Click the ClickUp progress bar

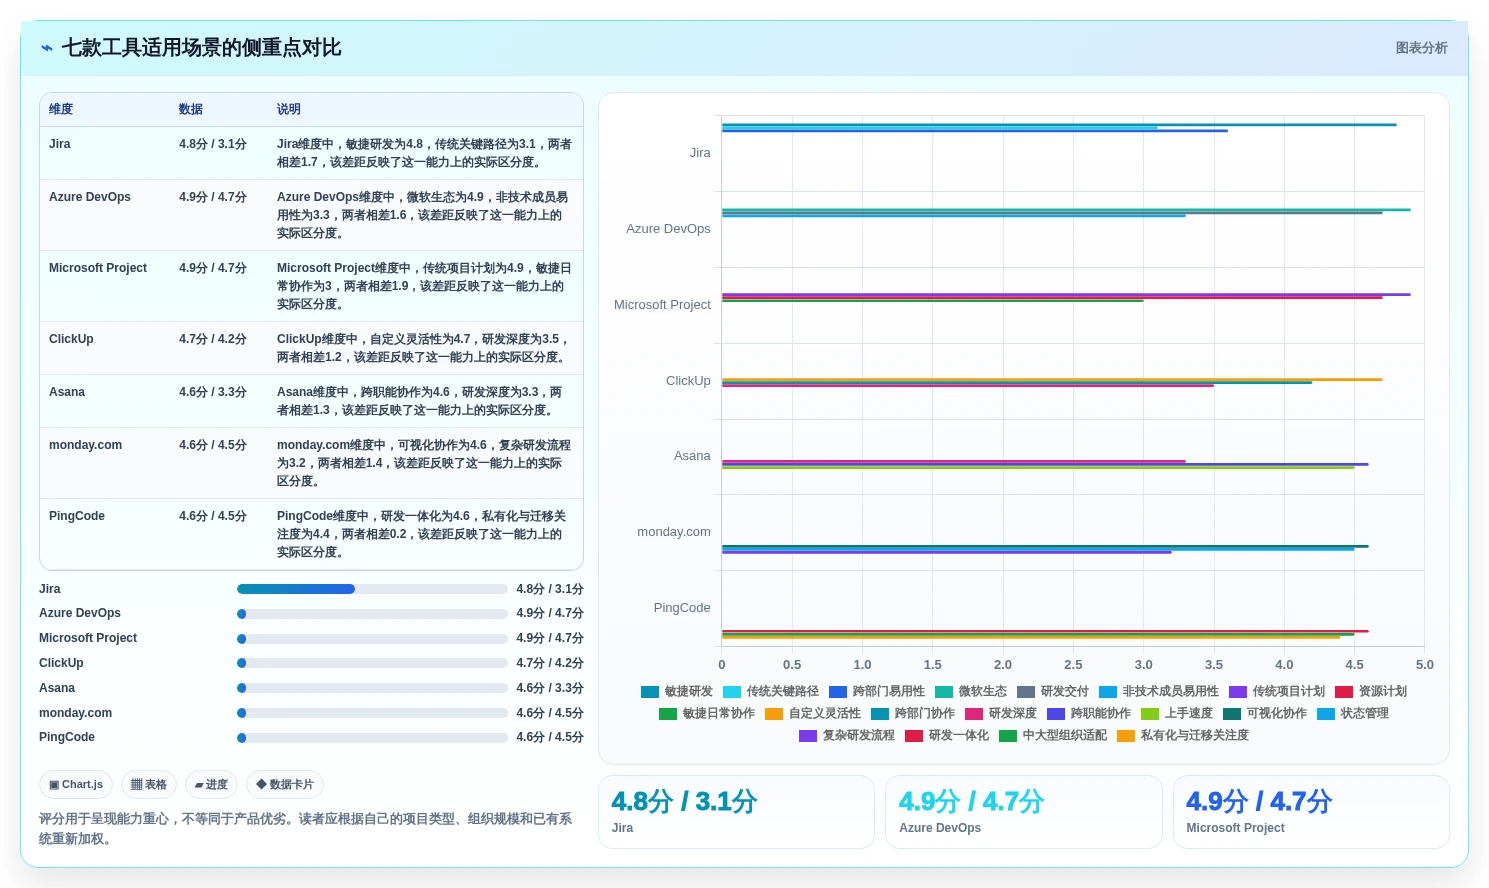372,663
